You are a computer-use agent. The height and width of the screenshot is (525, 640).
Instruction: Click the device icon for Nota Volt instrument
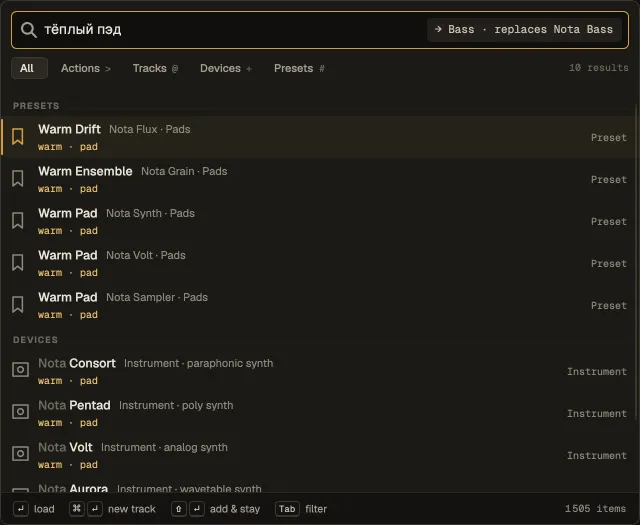coord(20,454)
